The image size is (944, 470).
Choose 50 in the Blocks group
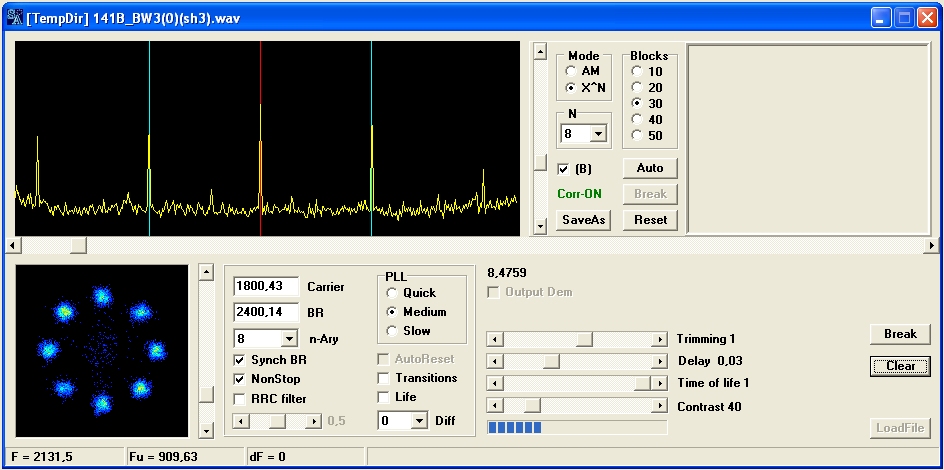click(x=637, y=136)
